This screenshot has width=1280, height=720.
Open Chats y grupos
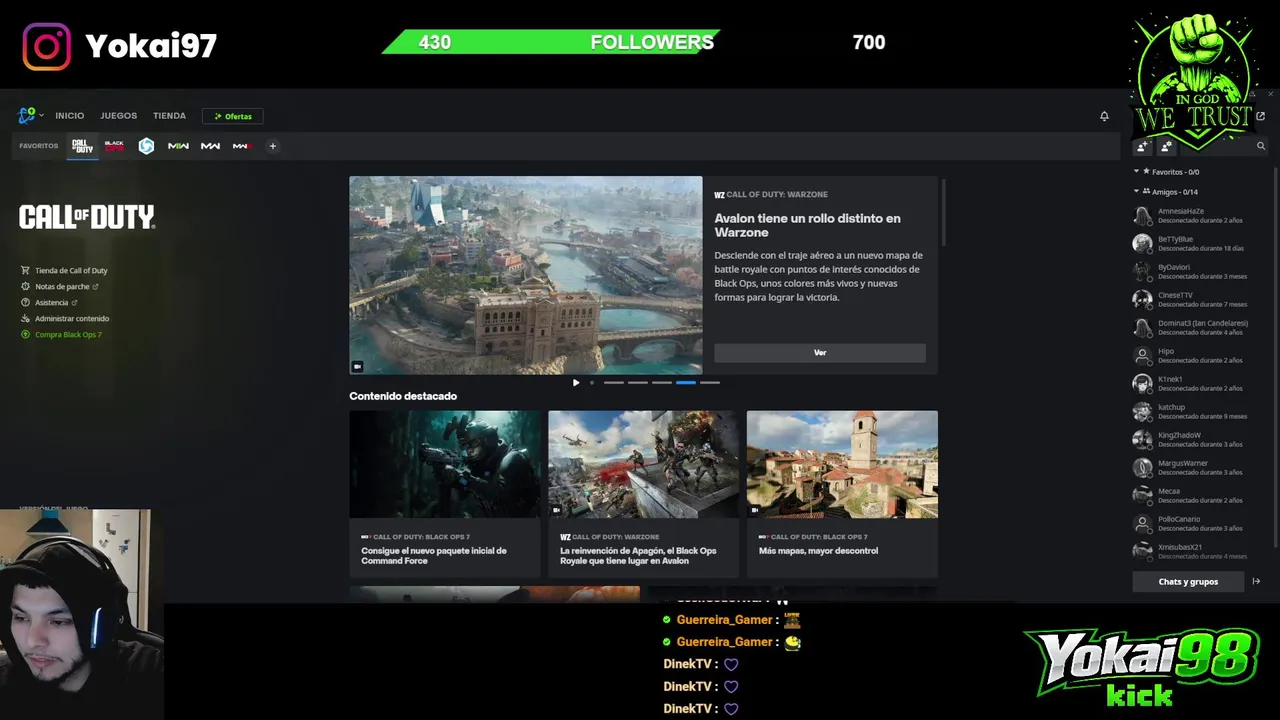tap(1188, 581)
